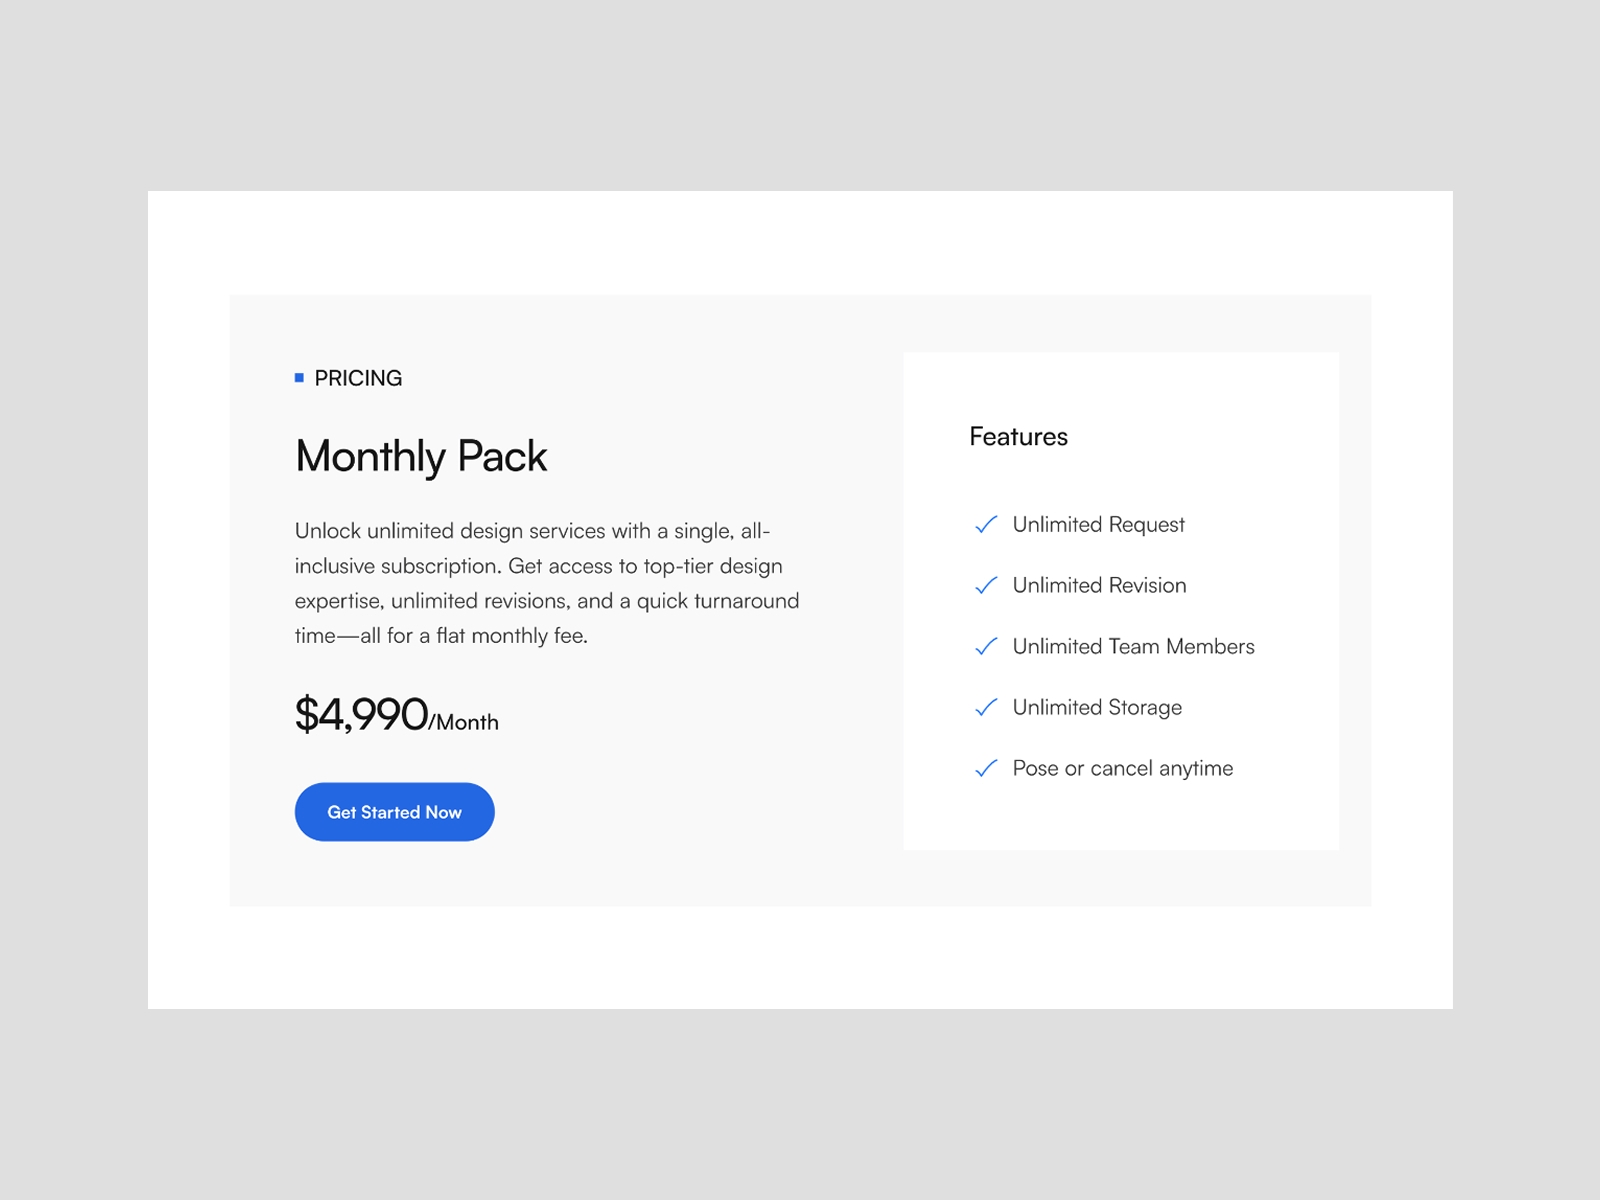Click the subscription description paragraph
Viewport: 1600px width, 1200px height.
(546, 583)
